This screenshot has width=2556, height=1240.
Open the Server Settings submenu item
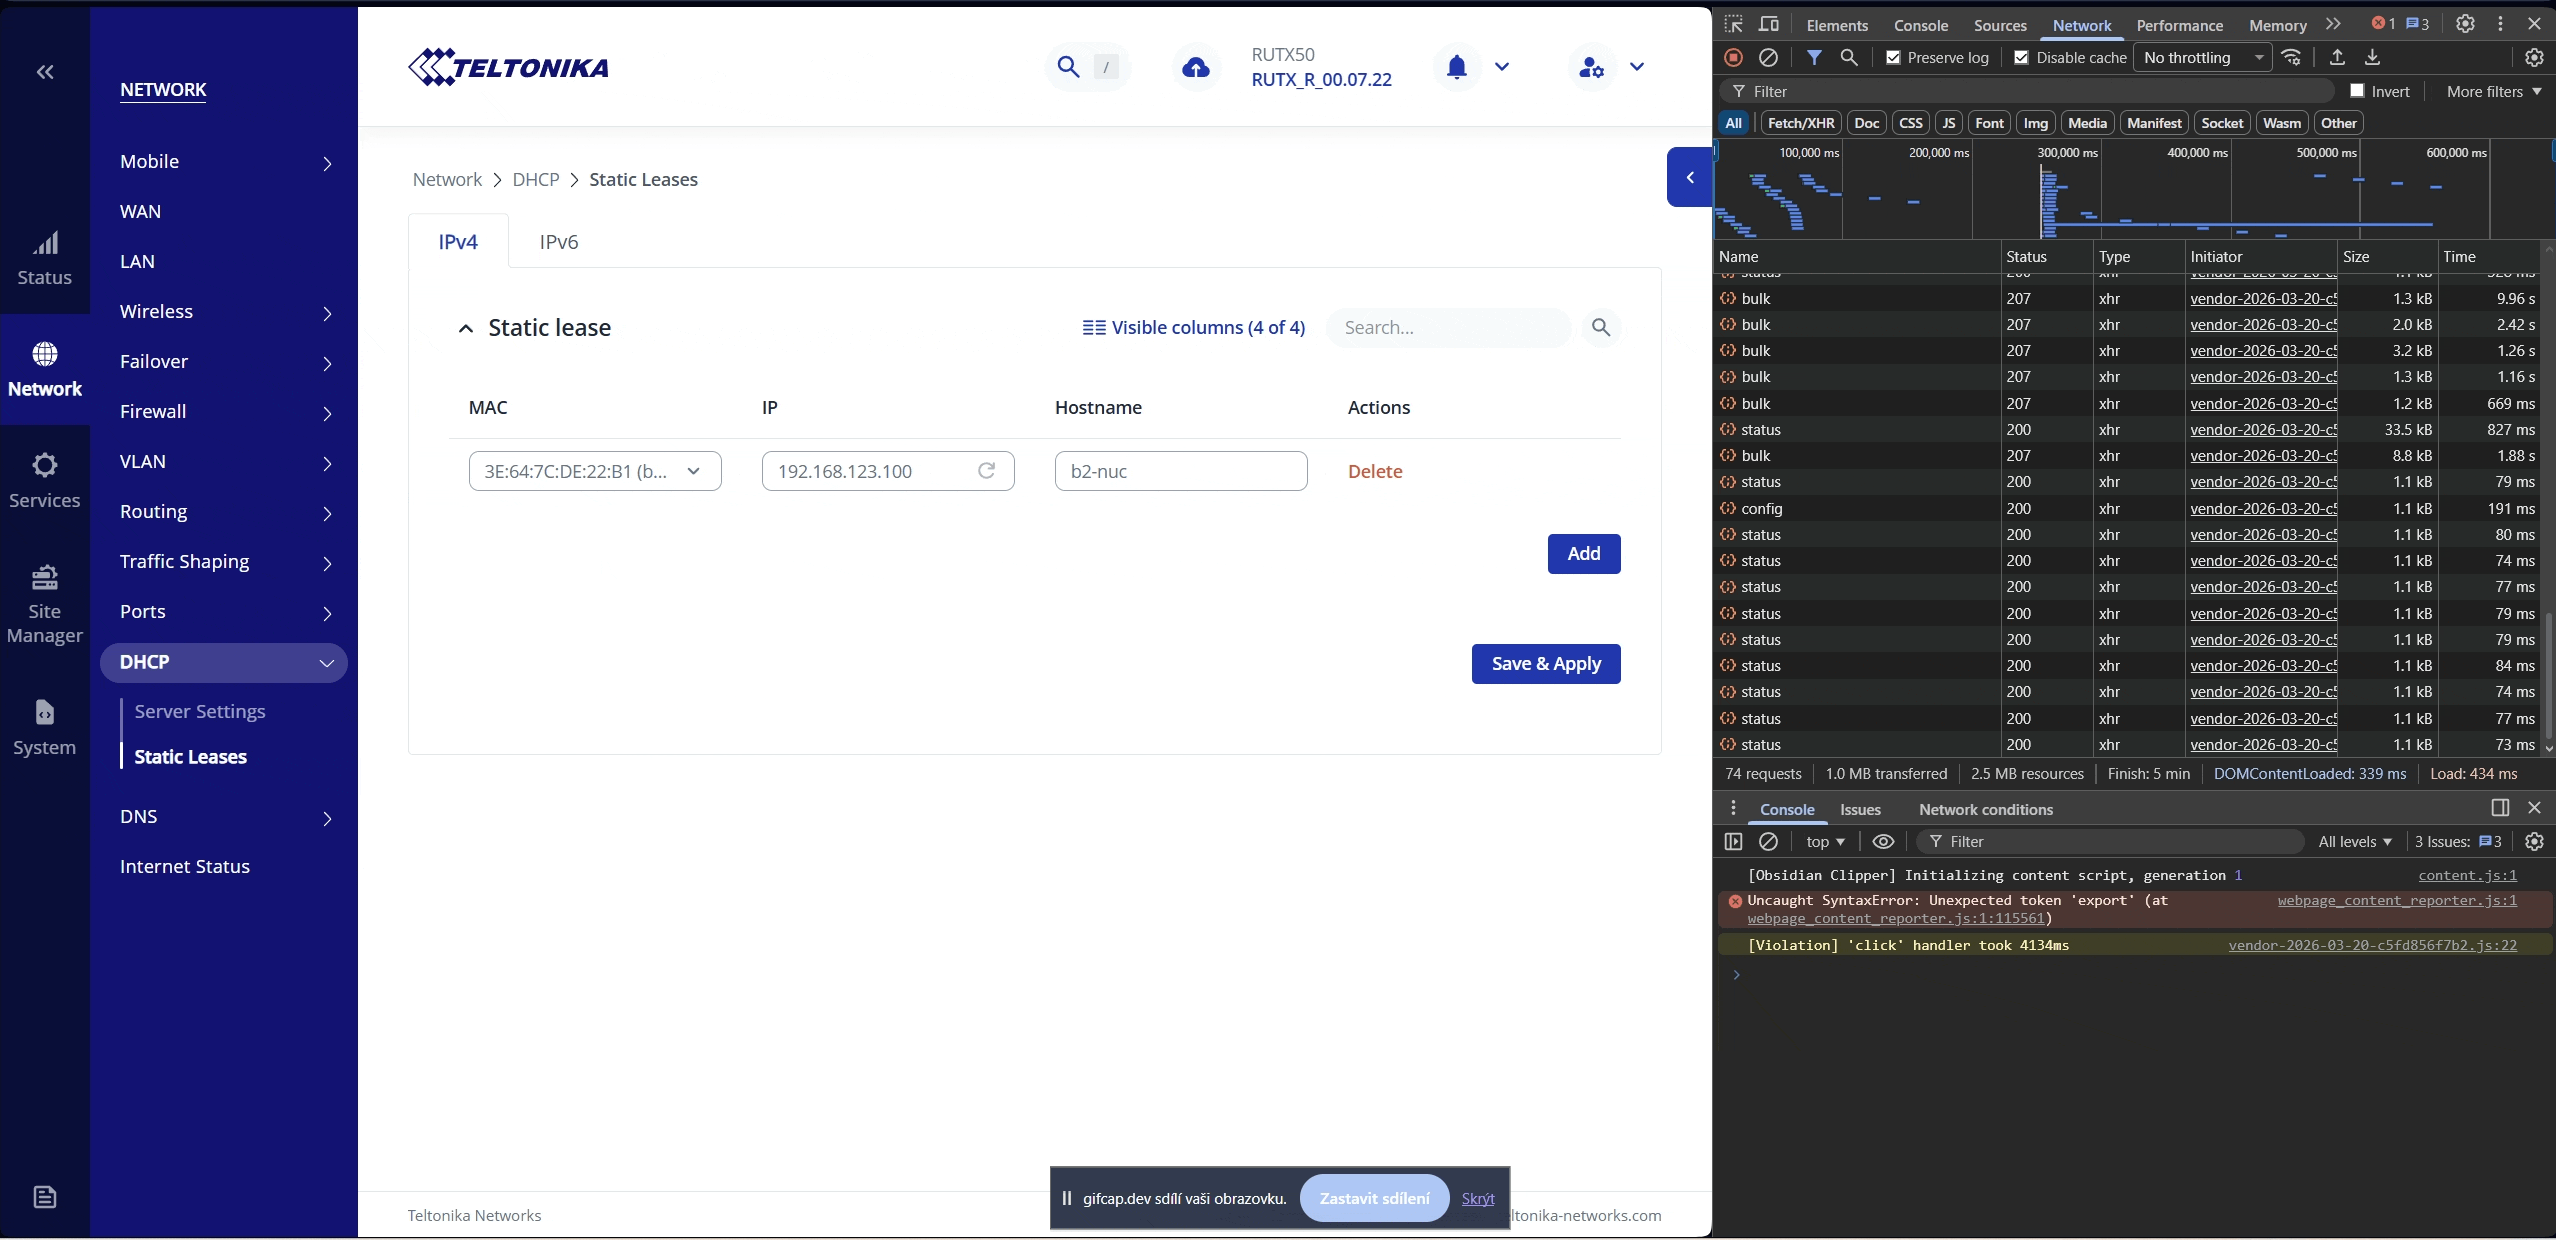(x=200, y=712)
